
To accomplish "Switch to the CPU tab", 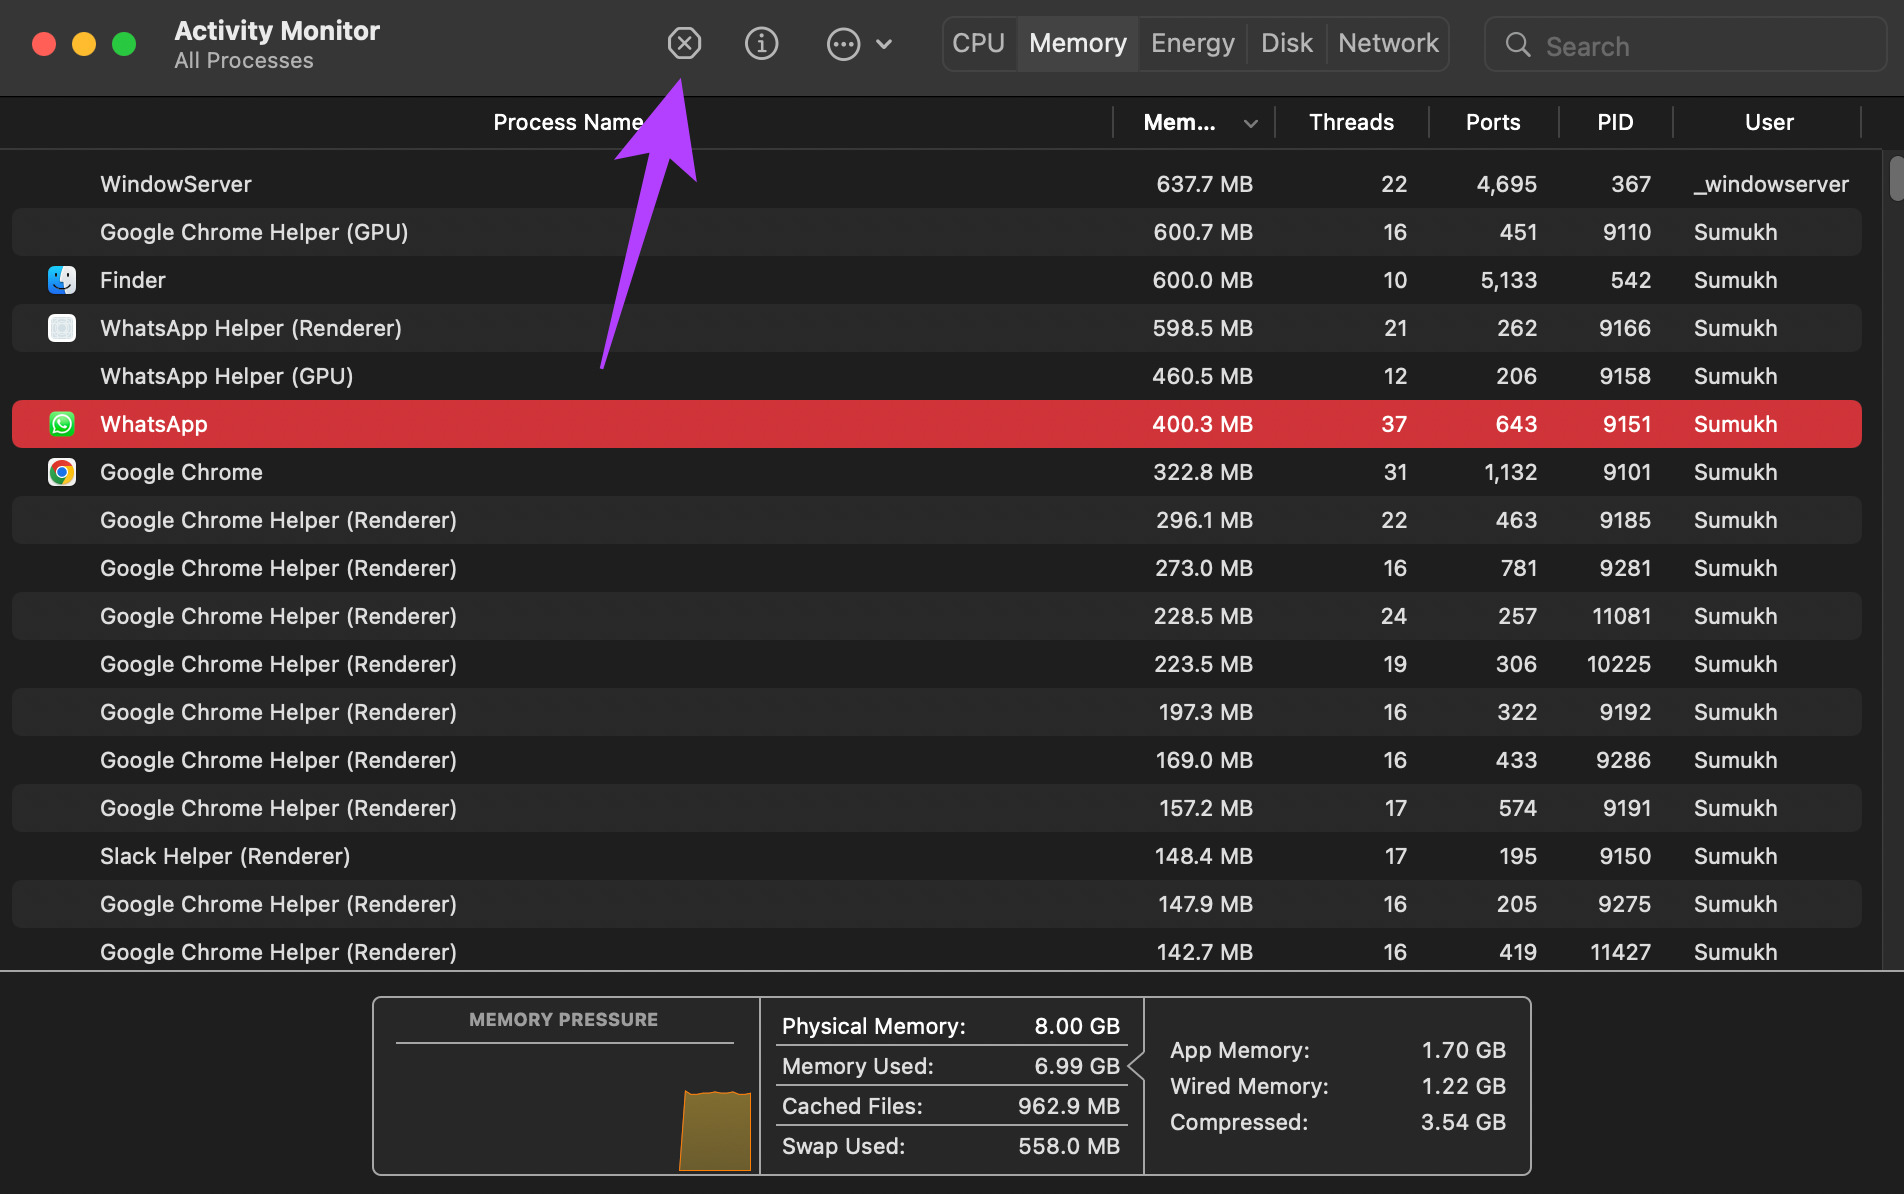I will pos(978,43).
